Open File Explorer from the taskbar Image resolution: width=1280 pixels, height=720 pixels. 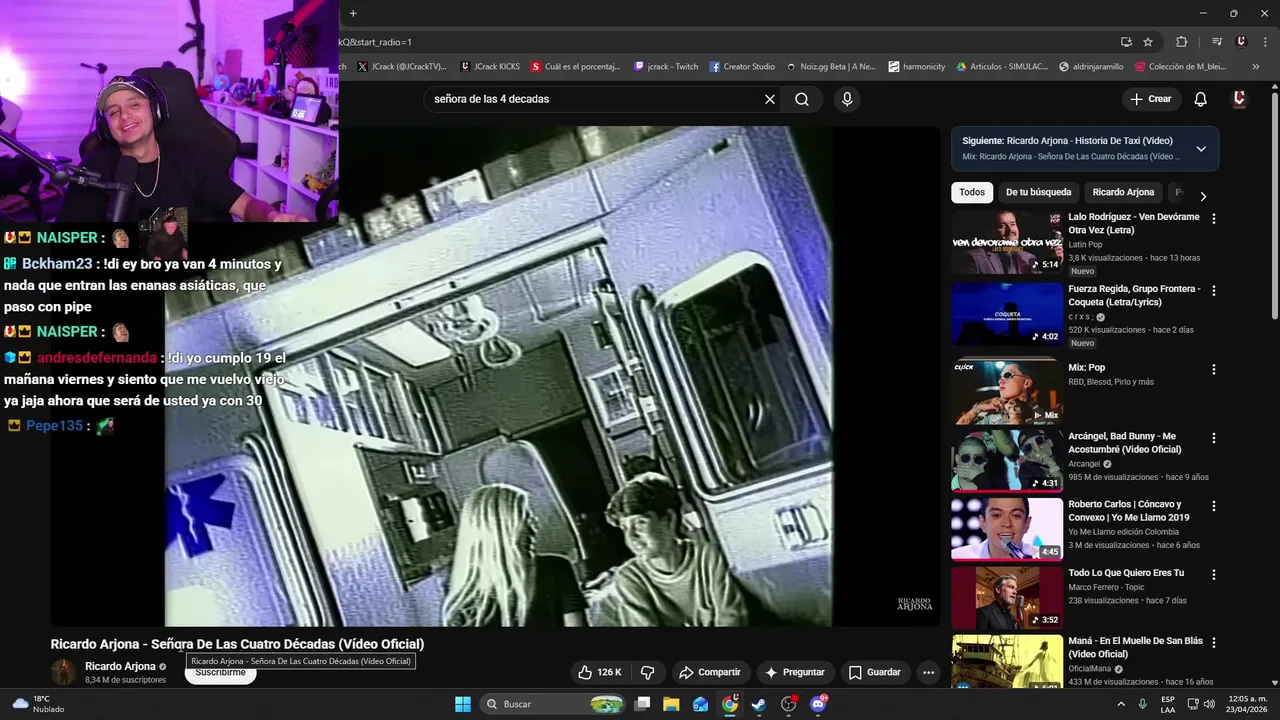[x=671, y=704]
